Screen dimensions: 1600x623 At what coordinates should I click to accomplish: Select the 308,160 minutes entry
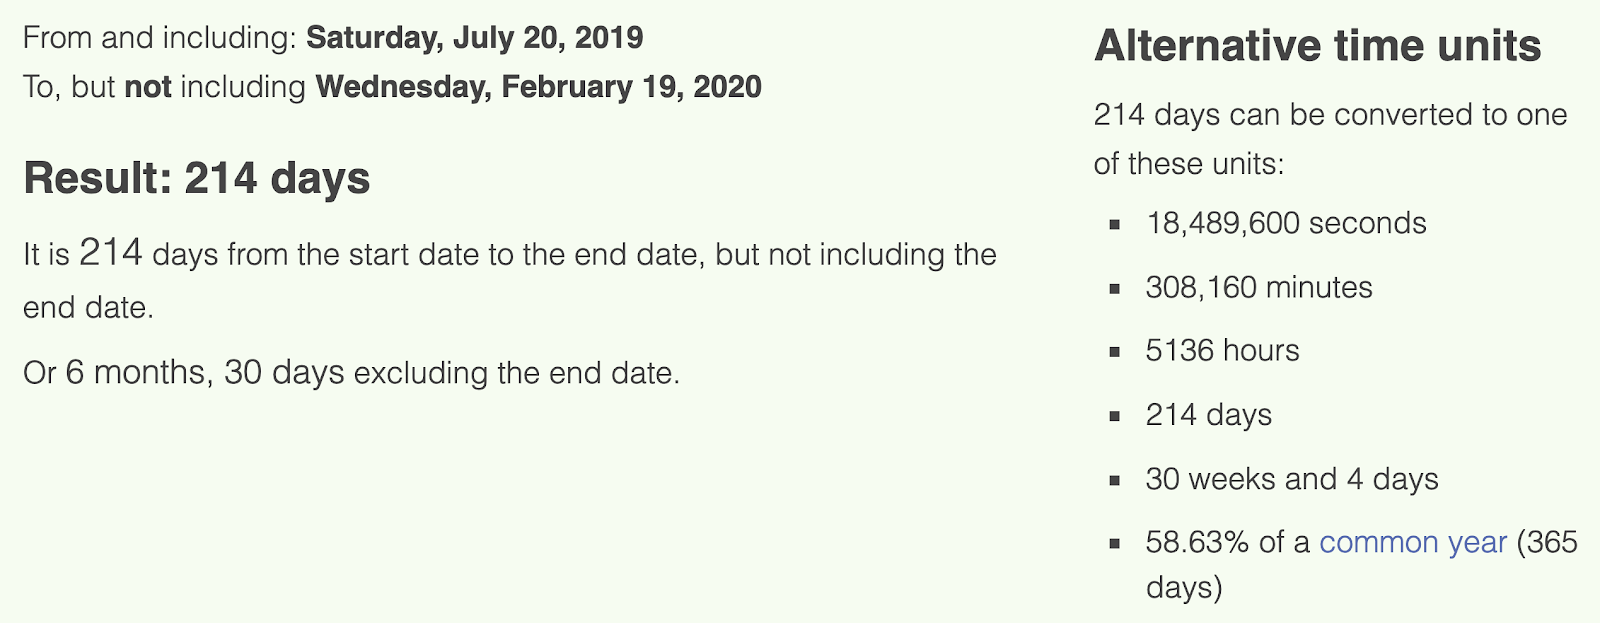tap(1259, 288)
